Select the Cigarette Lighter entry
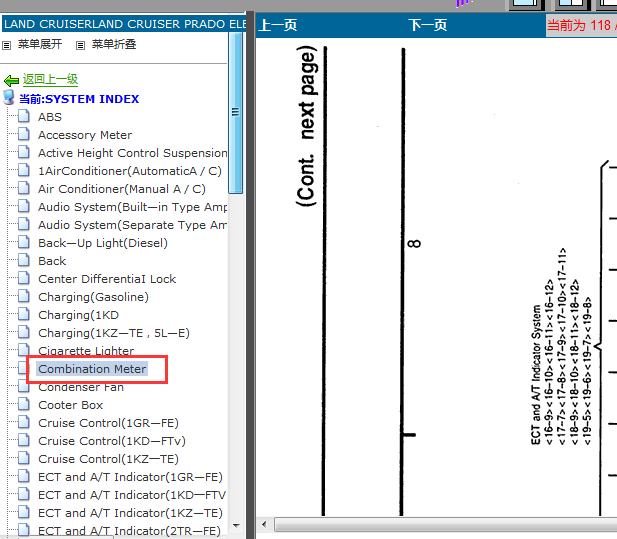 point(86,351)
